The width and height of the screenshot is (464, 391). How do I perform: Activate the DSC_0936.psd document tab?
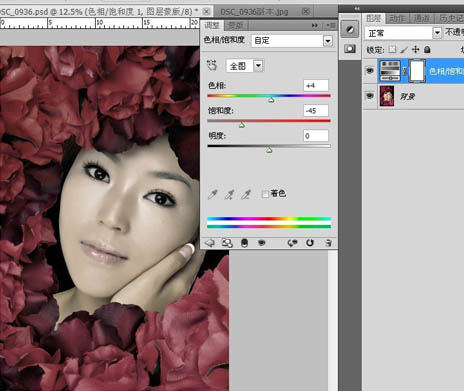click(x=98, y=12)
